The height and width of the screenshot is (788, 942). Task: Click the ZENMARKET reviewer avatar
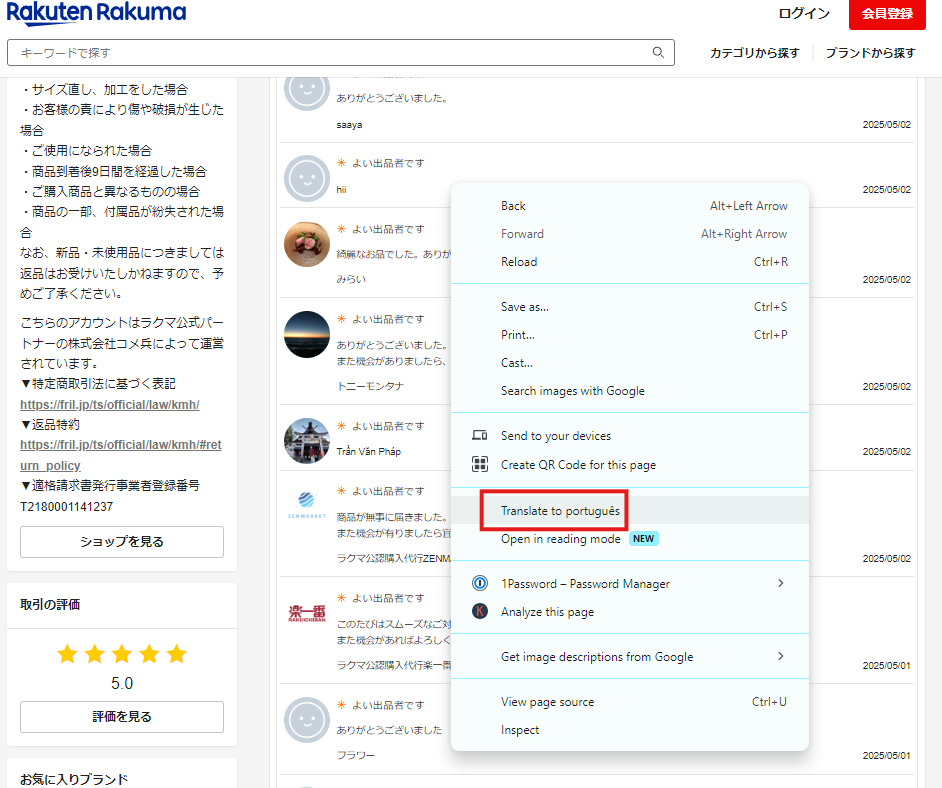[307, 501]
